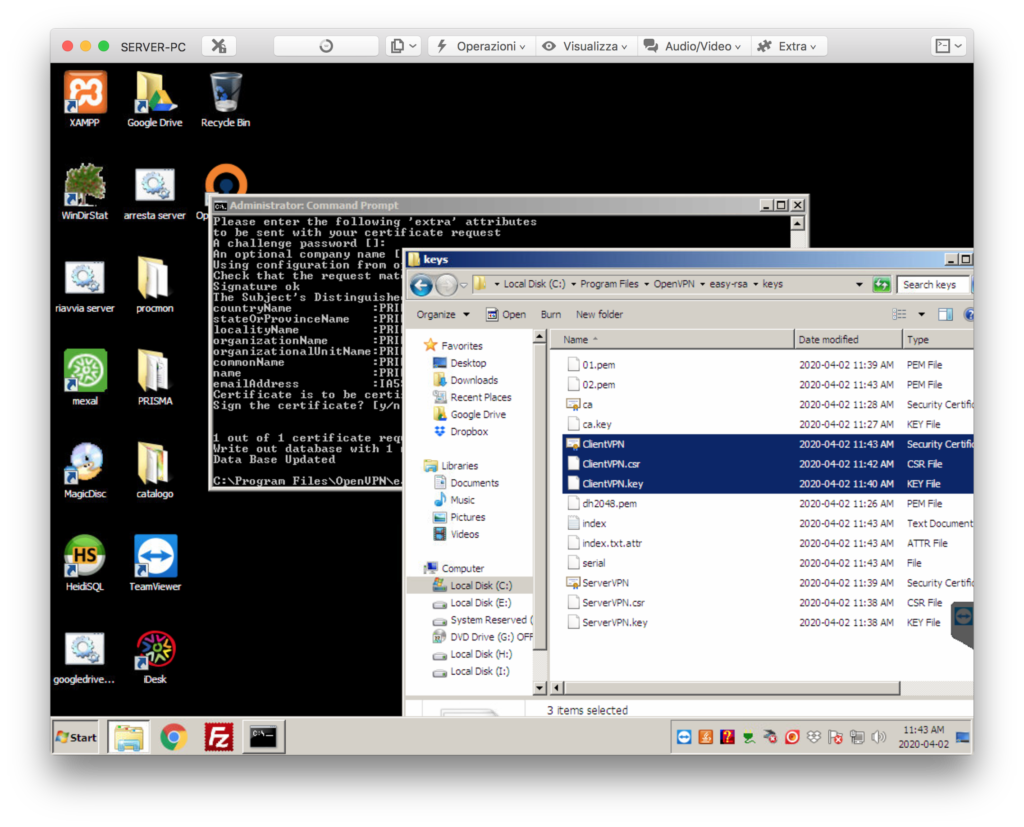Select Dropbox in the navigation pane
The image size is (1024, 827).
(x=468, y=432)
